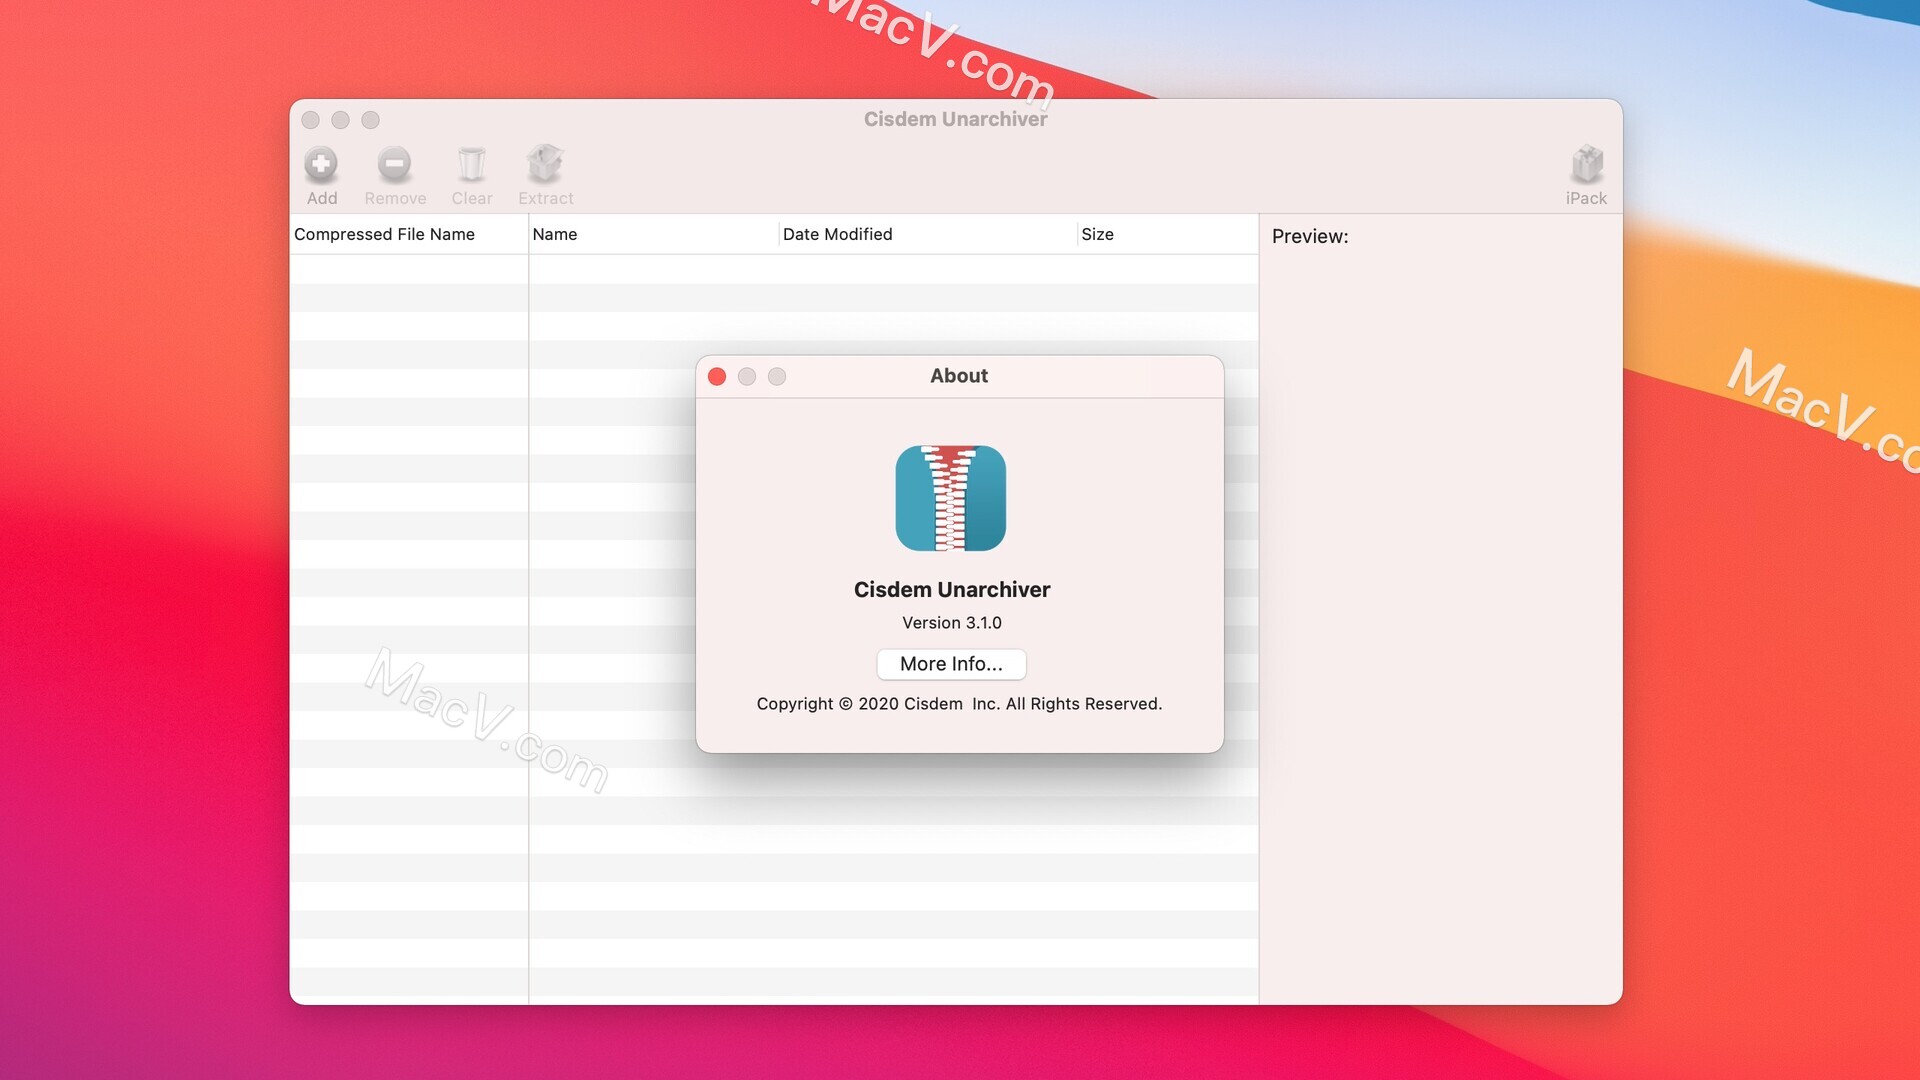
Task: Click the green fullscreen About button
Action: [777, 376]
